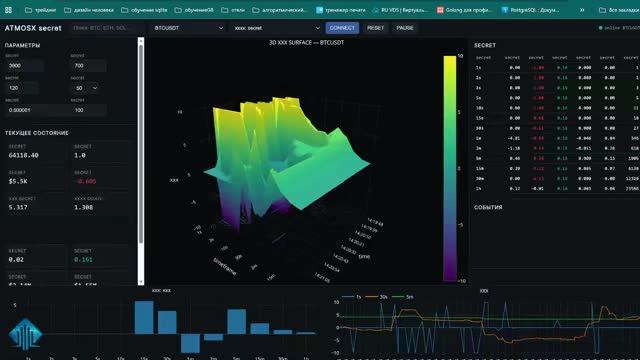Click the 64118.40 state value

(x=24, y=155)
